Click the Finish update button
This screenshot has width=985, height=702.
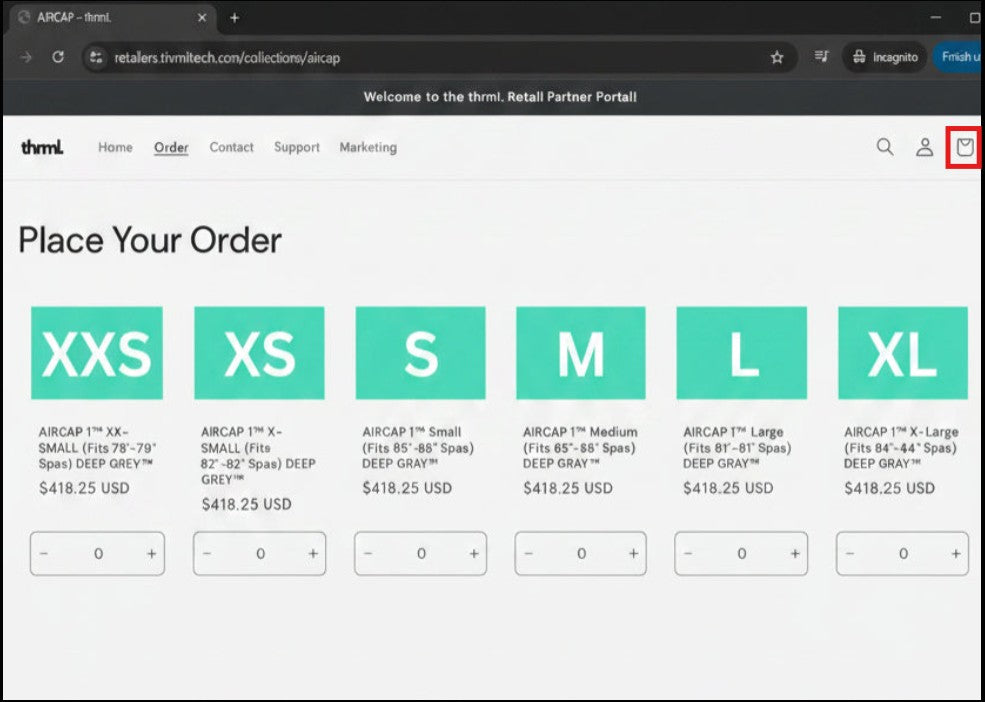957,57
